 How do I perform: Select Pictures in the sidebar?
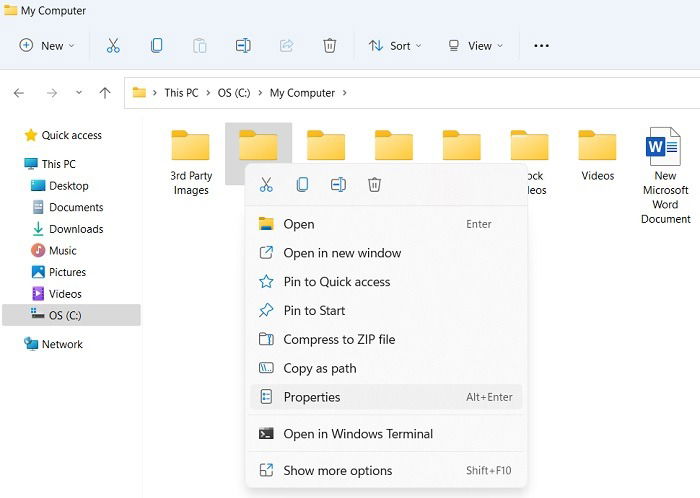pyautogui.click(x=58, y=272)
